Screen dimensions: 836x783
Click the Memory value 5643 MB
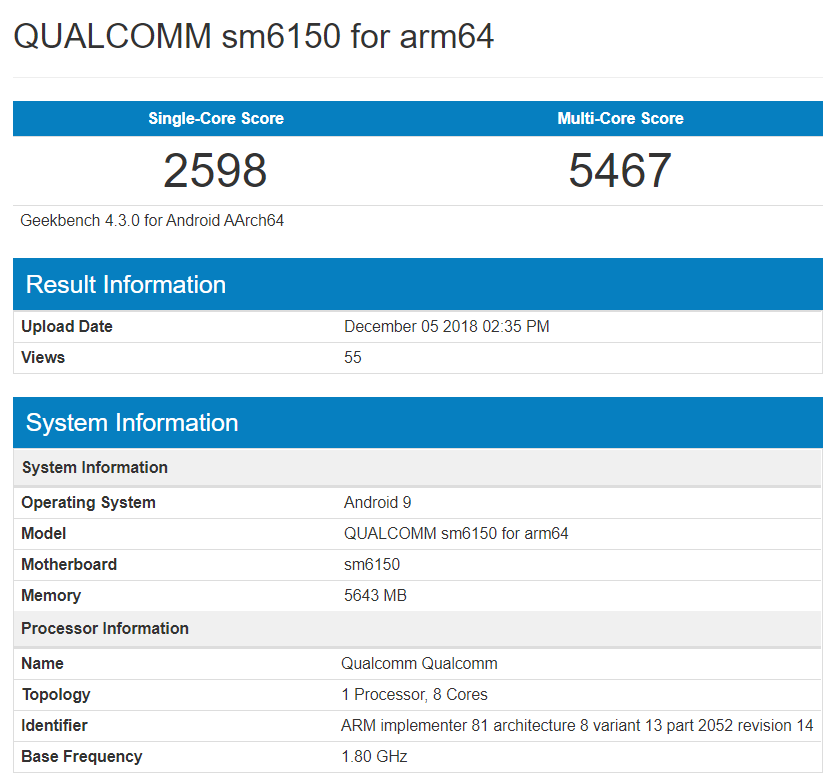(x=378, y=595)
